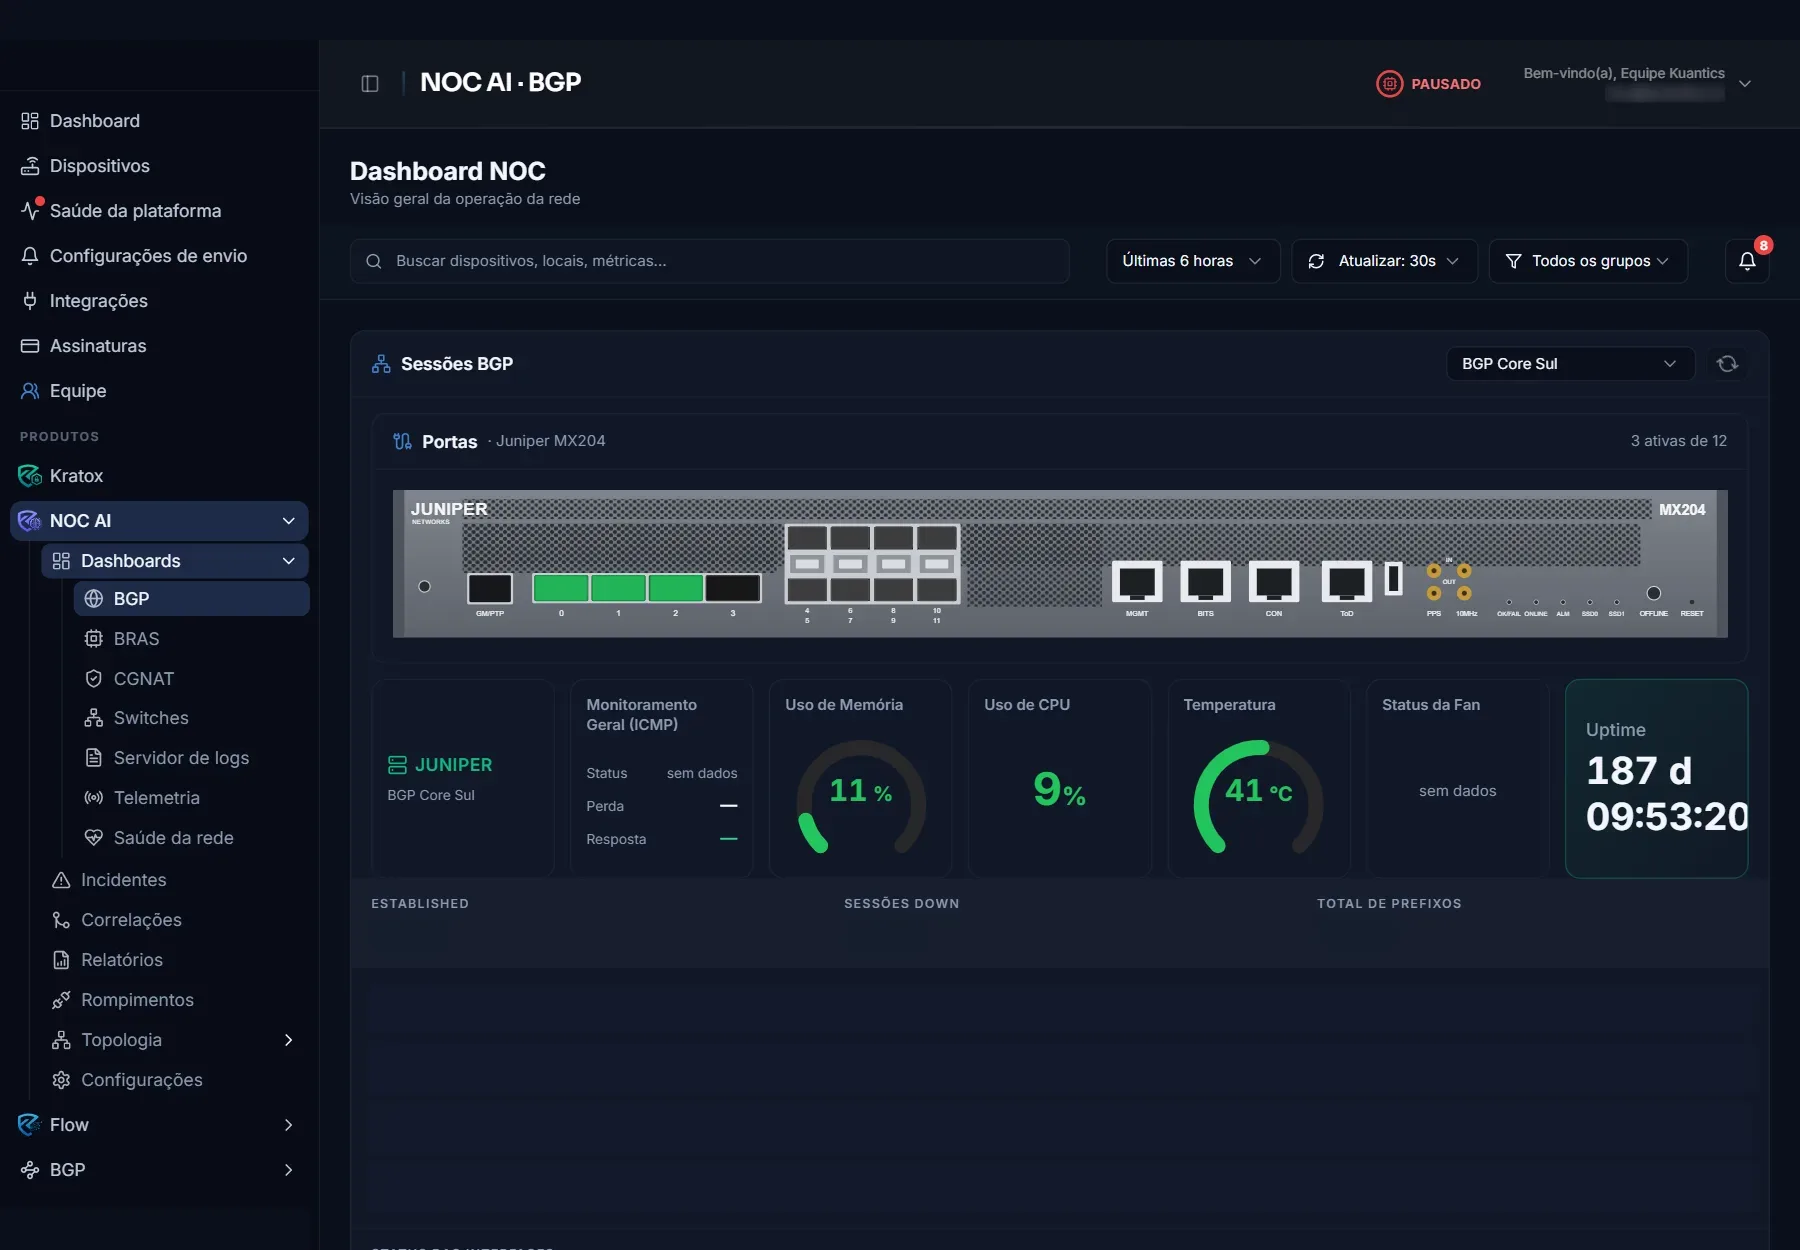This screenshot has height=1250, width=1800.
Task: Open the Telemetria signal icon
Action: click(x=94, y=798)
